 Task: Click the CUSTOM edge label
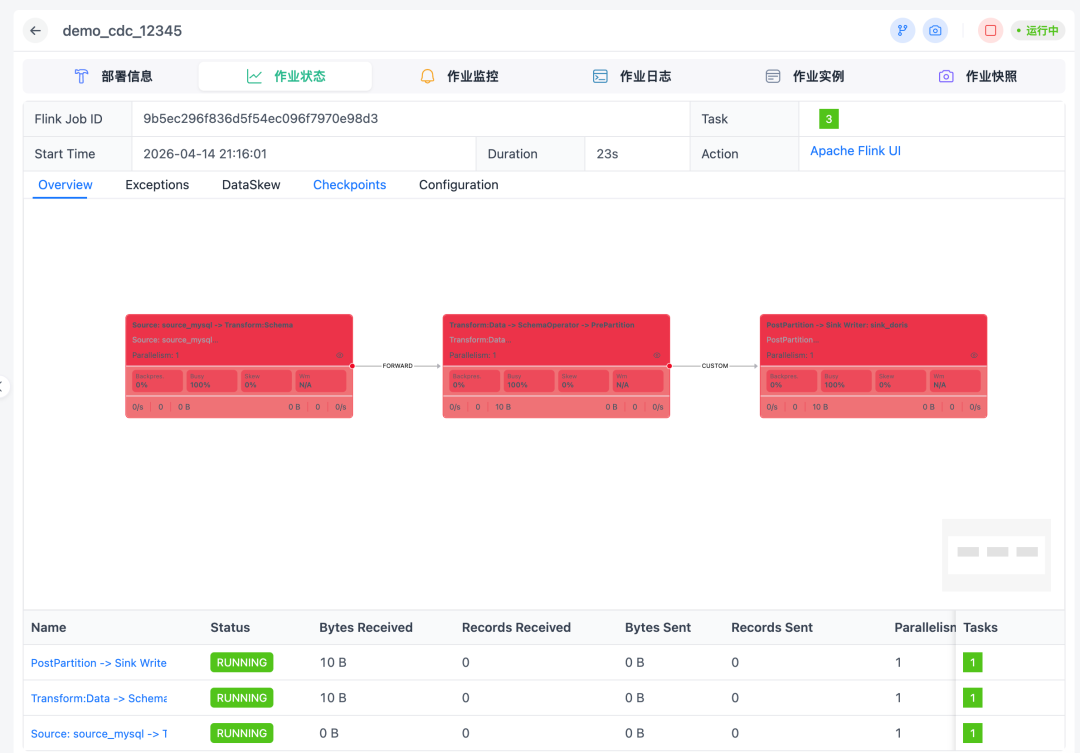[x=715, y=366]
